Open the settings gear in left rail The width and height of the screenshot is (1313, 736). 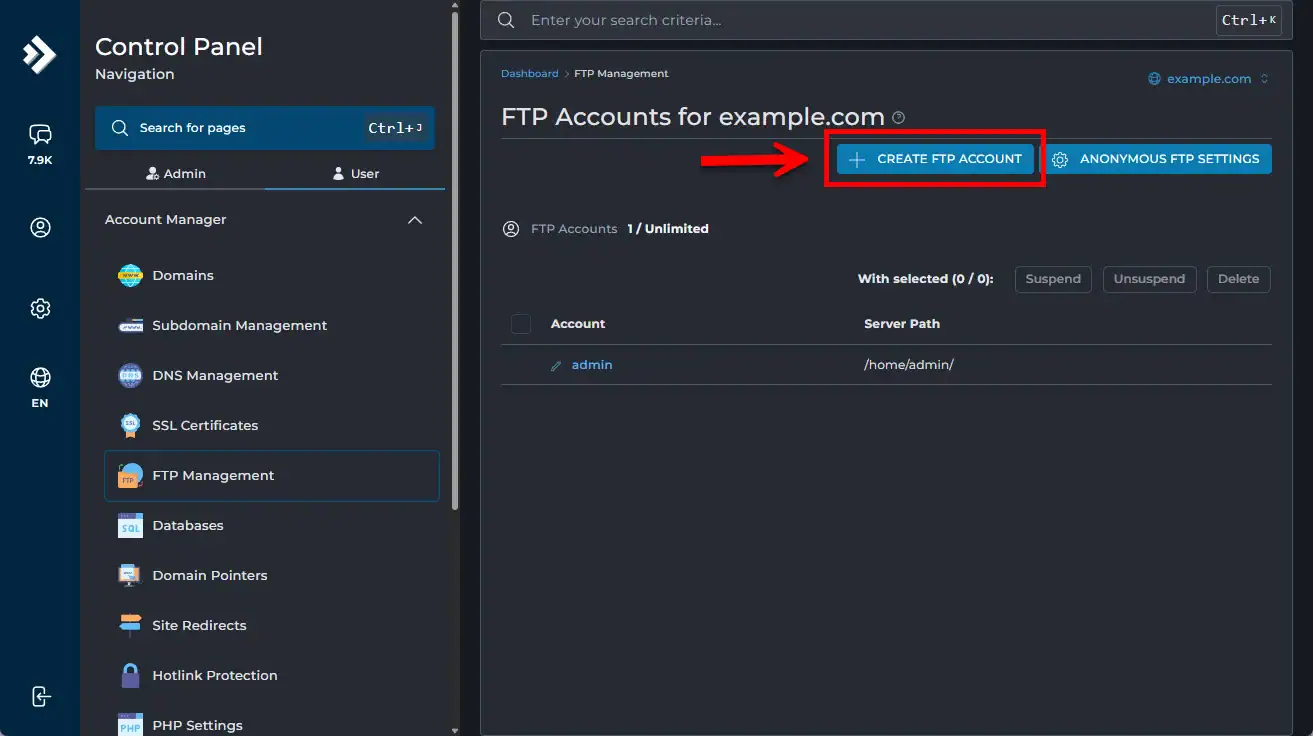click(x=40, y=308)
